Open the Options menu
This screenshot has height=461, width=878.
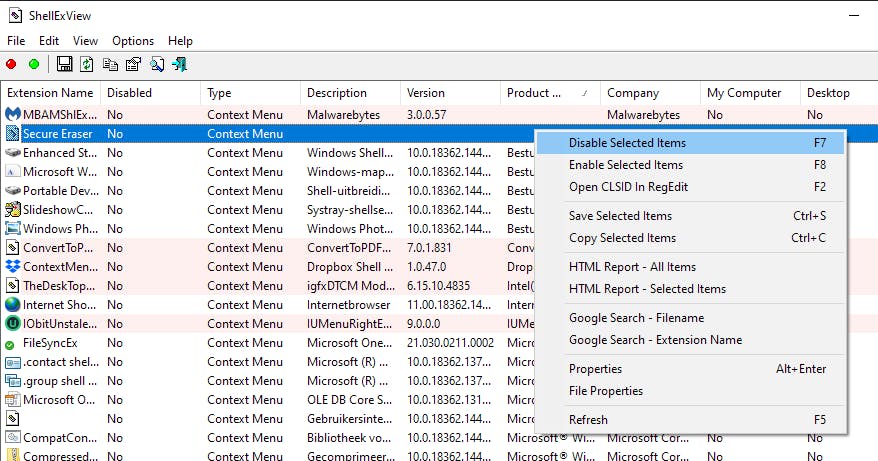pos(133,41)
